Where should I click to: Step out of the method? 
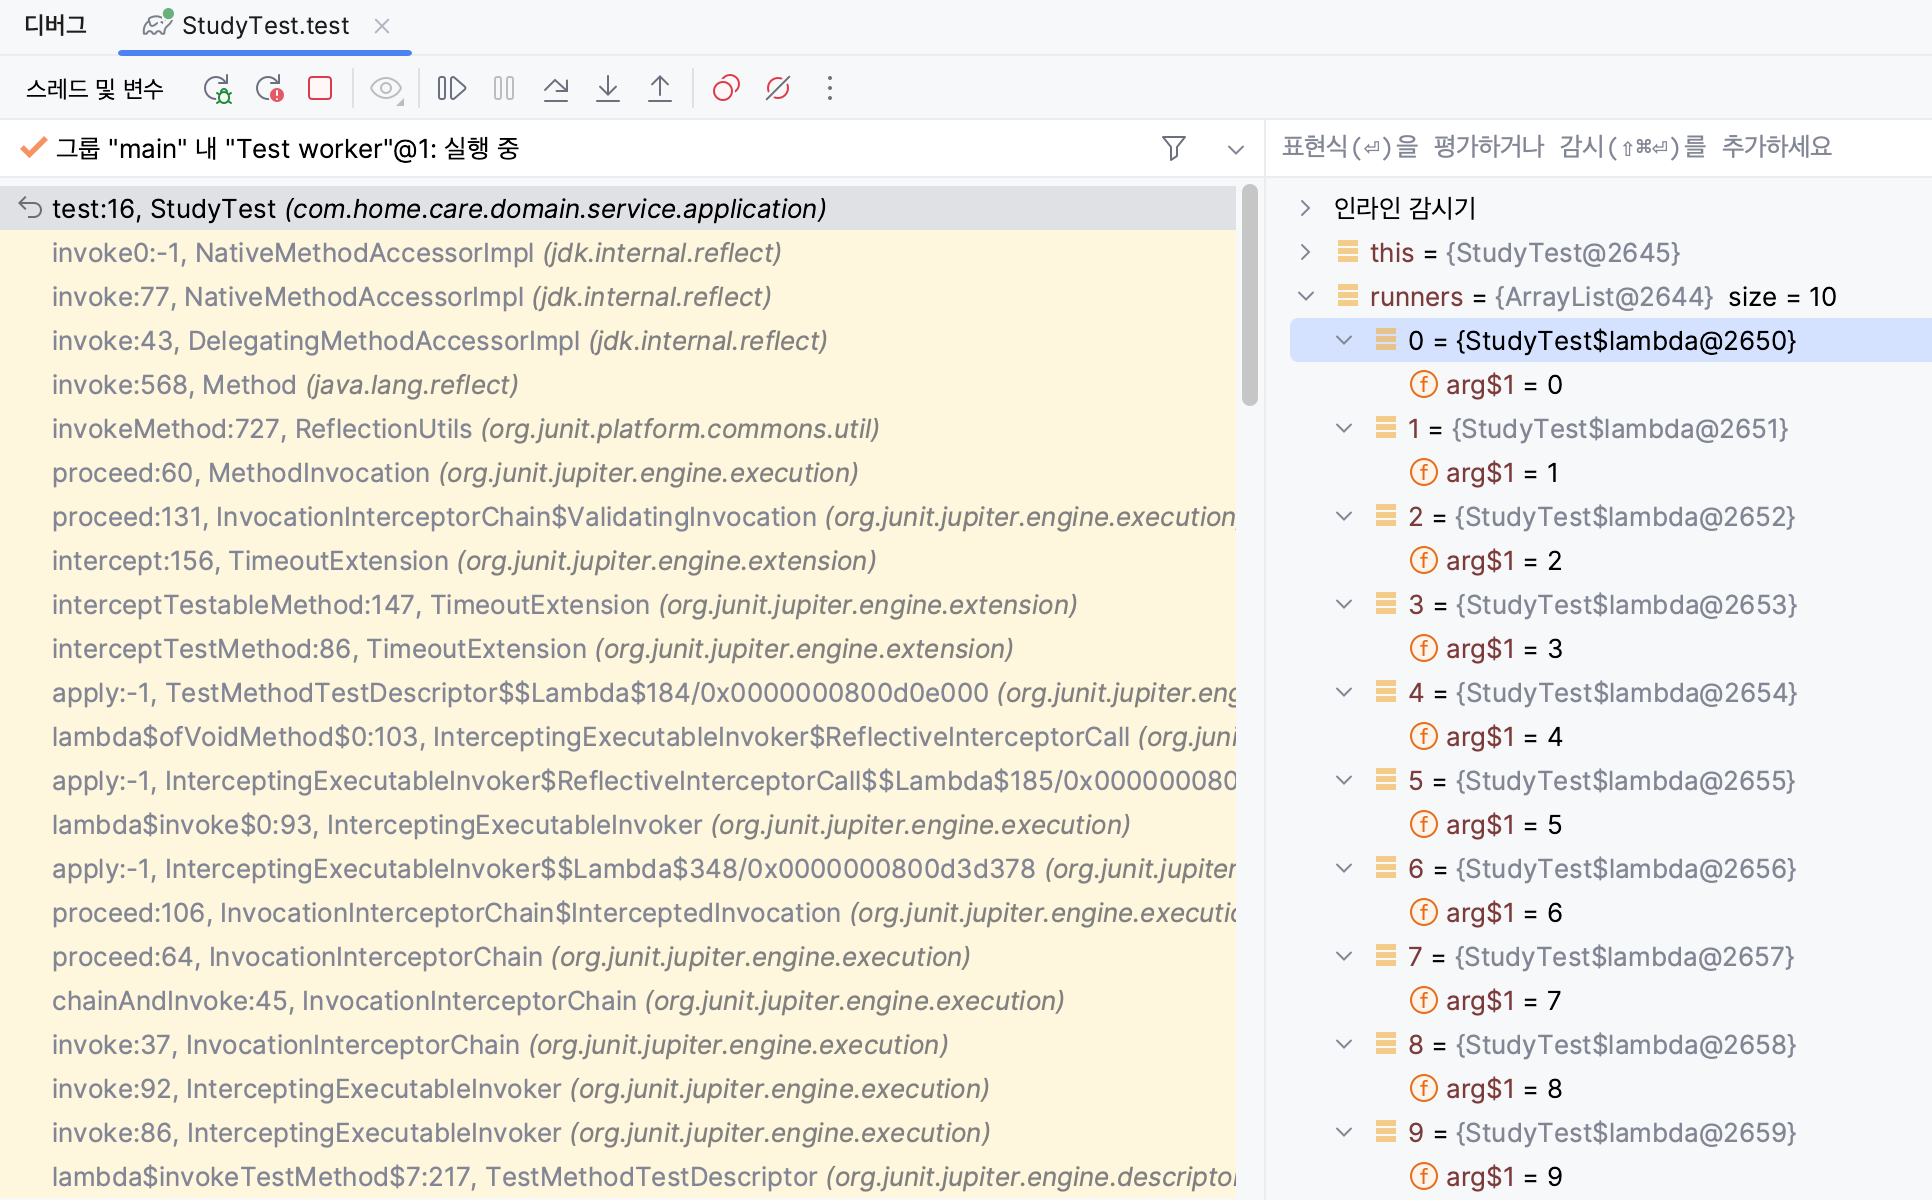click(x=660, y=89)
